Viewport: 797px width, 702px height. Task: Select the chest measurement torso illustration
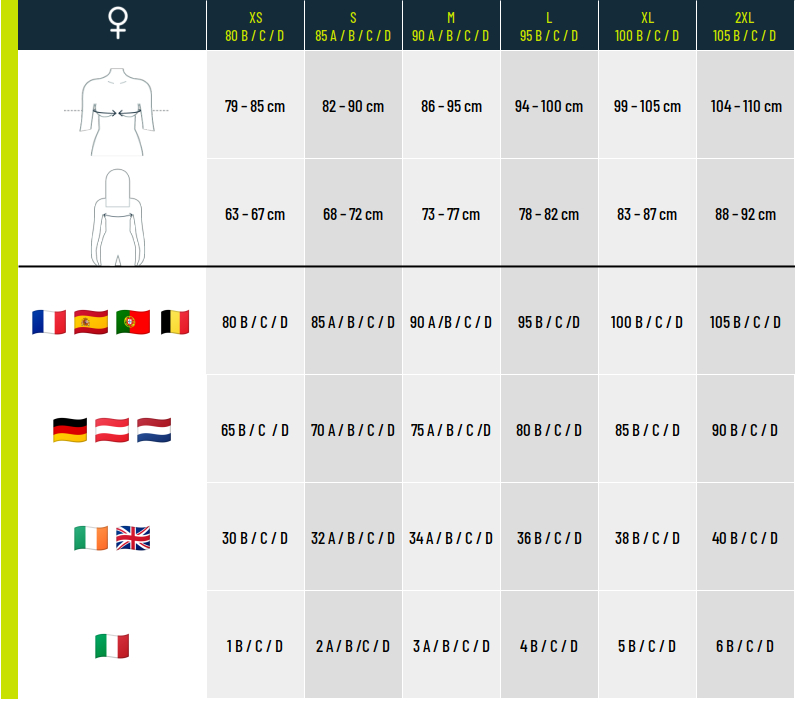point(116,111)
